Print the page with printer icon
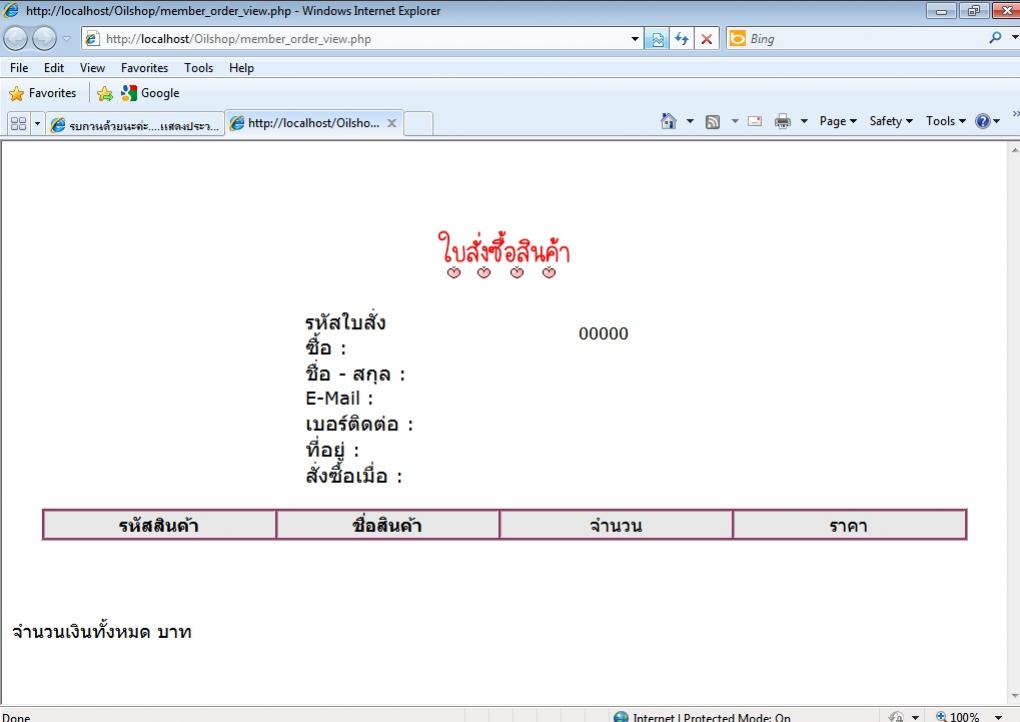 pos(783,121)
